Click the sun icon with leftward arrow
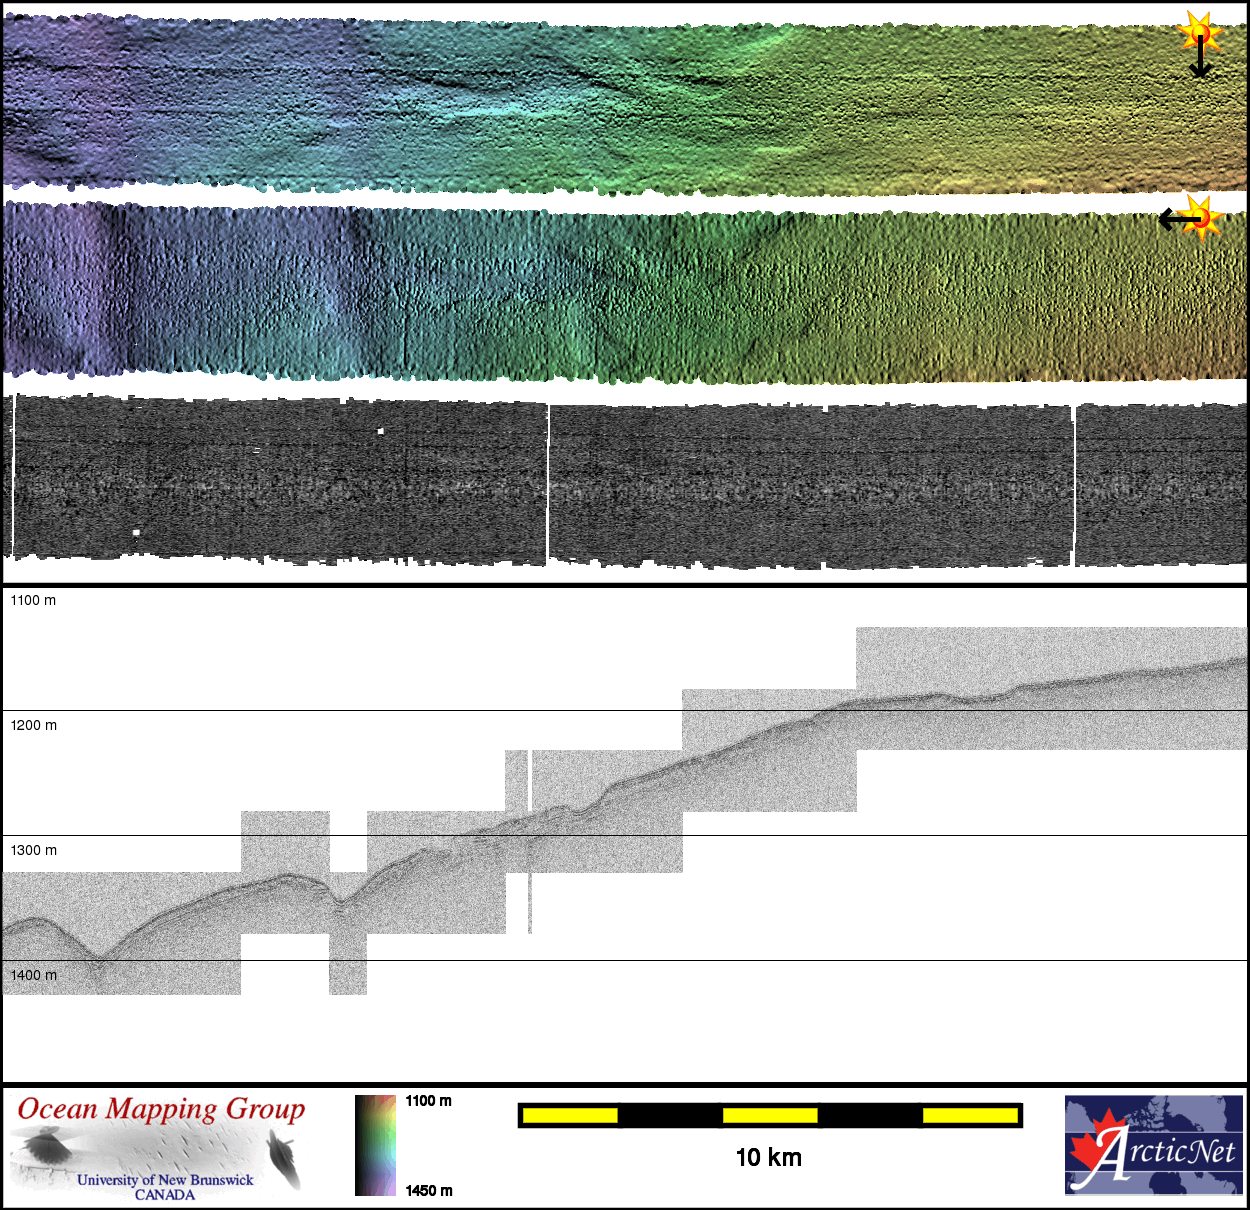The height and width of the screenshot is (1210, 1250). click(x=1203, y=217)
